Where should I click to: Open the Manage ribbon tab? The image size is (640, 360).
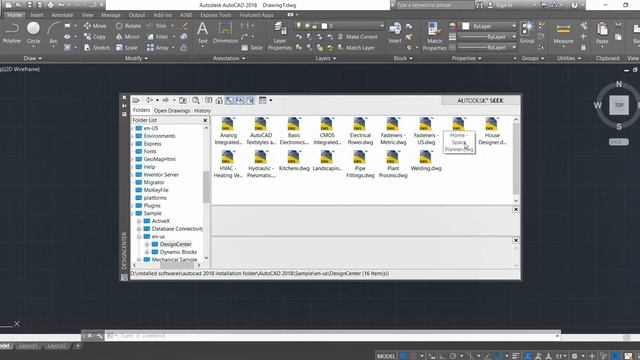(x=111, y=15)
